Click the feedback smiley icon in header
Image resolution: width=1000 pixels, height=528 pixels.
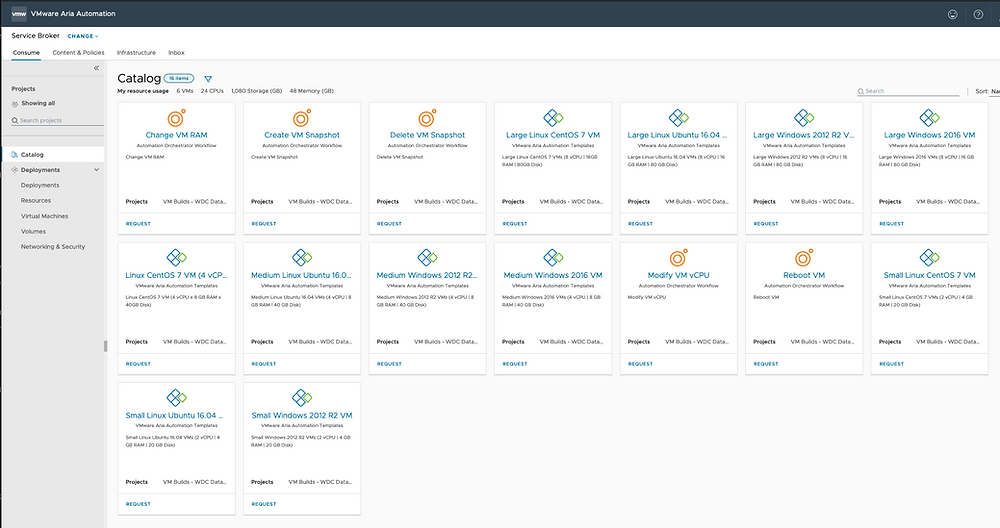pos(953,14)
